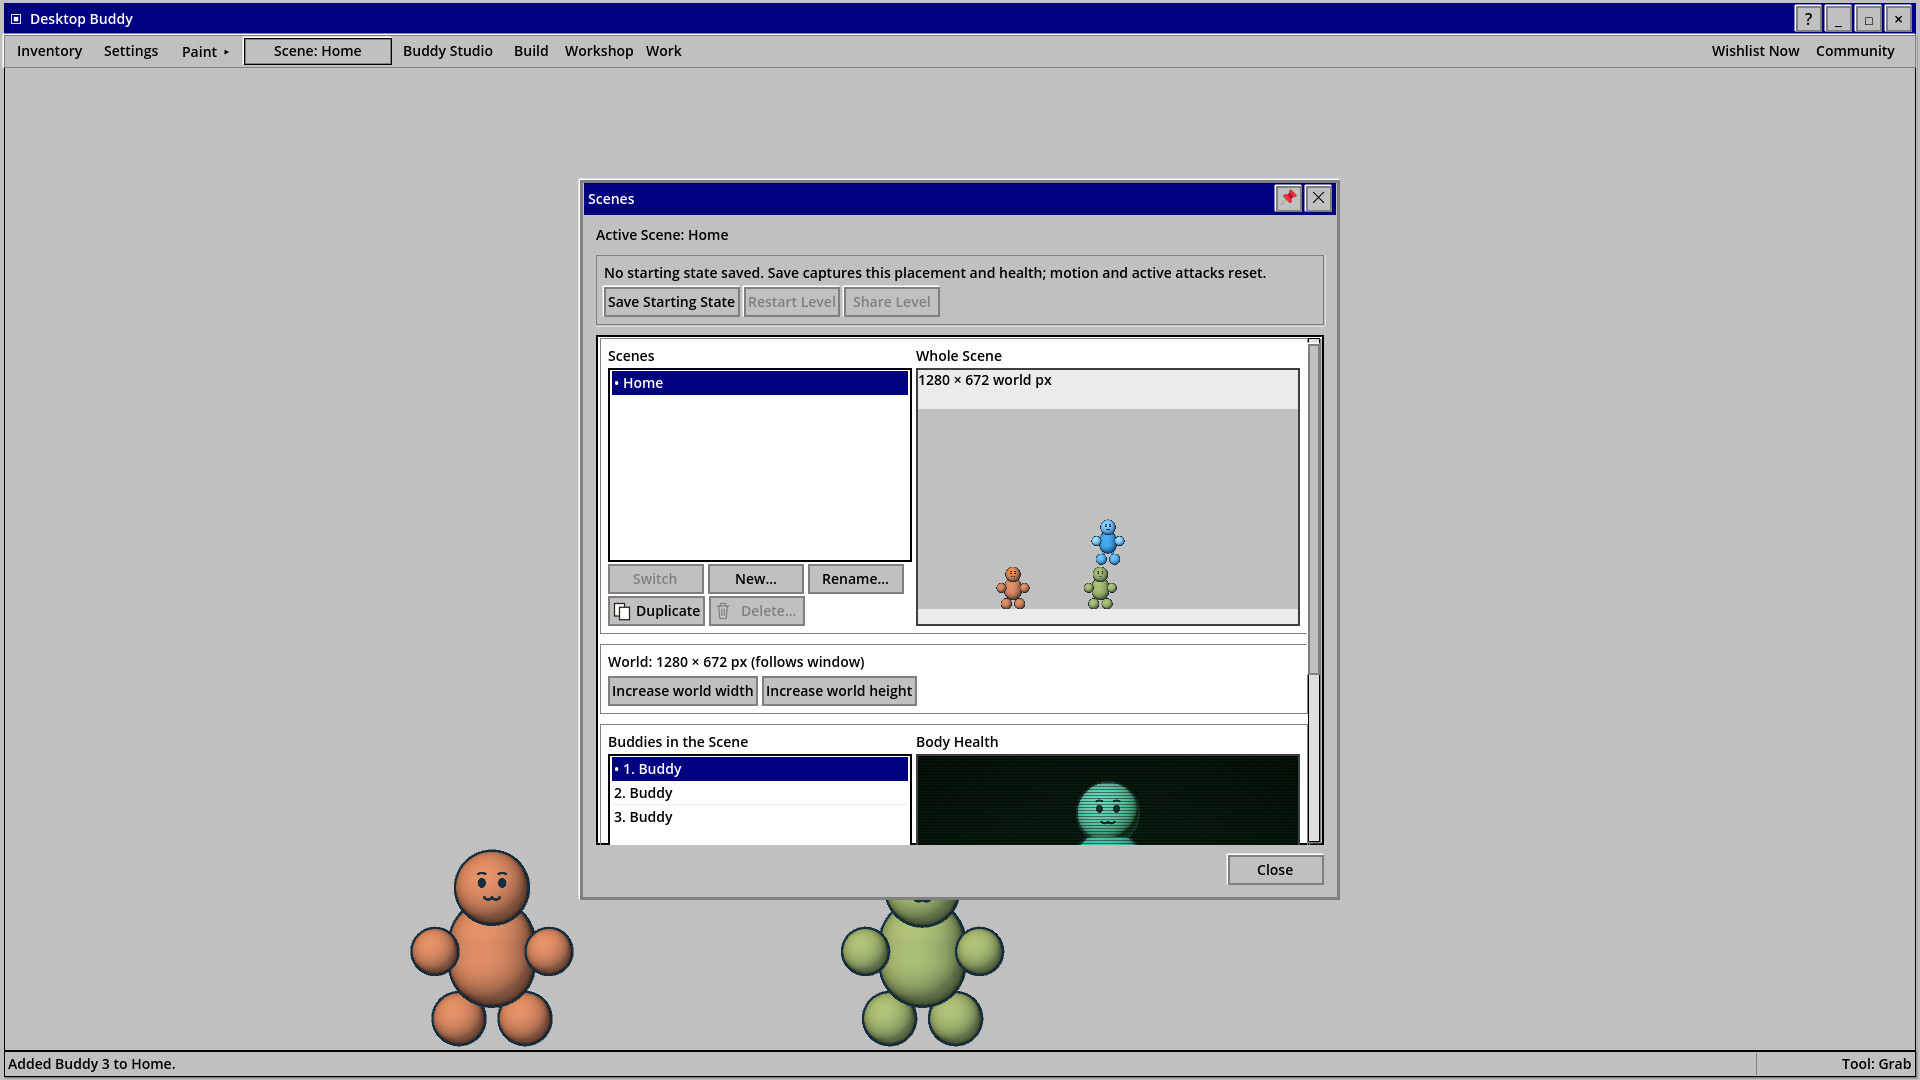Click the Close button in Scenes dialog
The height and width of the screenshot is (1080, 1920).
[1275, 870]
